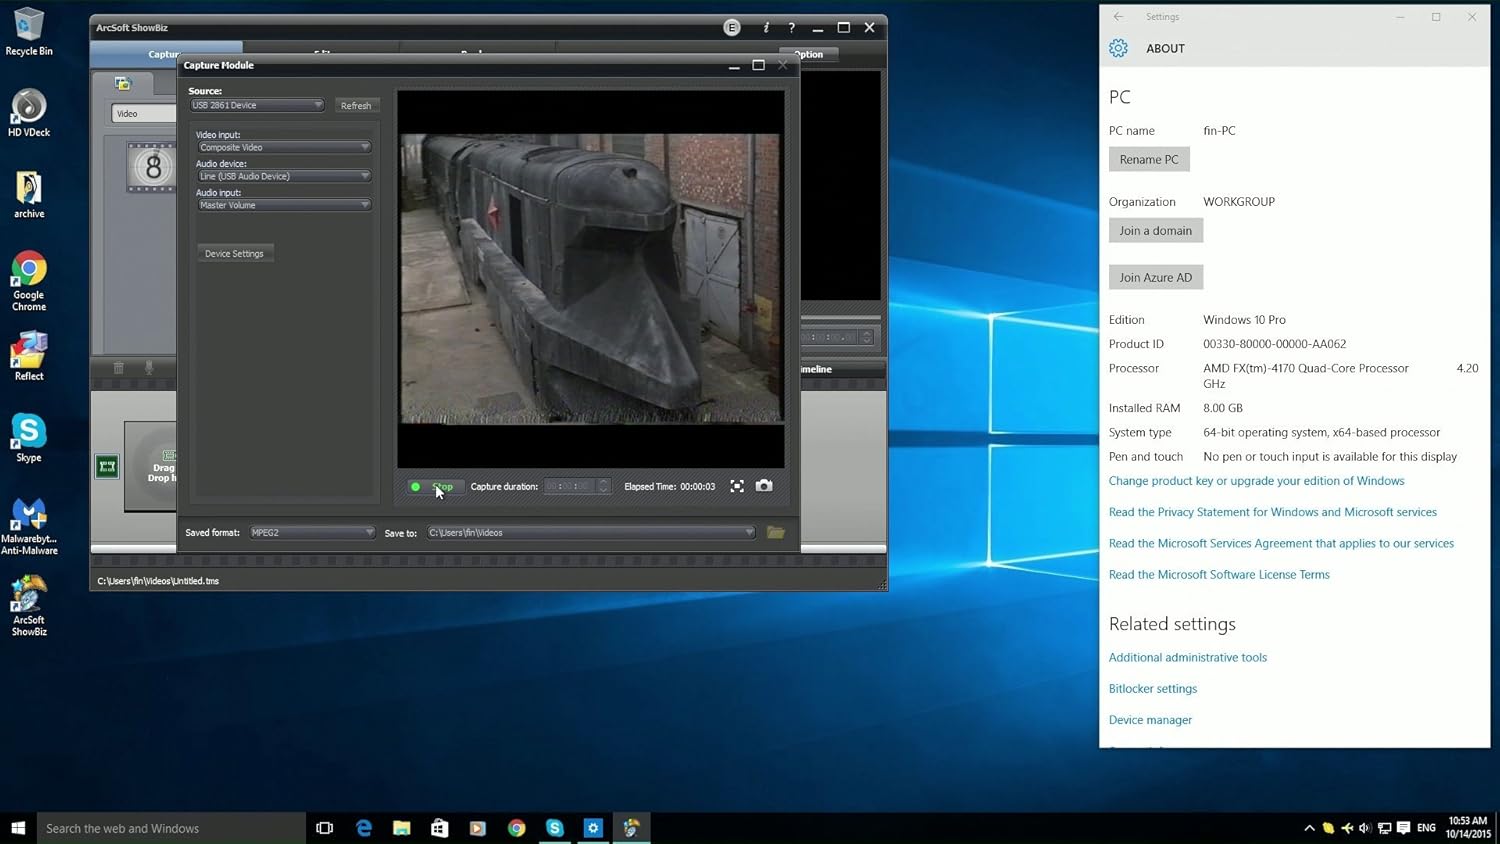Image resolution: width=1500 pixels, height=844 pixels.
Task: Browse for save folder using folder icon
Action: pos(775,533)
